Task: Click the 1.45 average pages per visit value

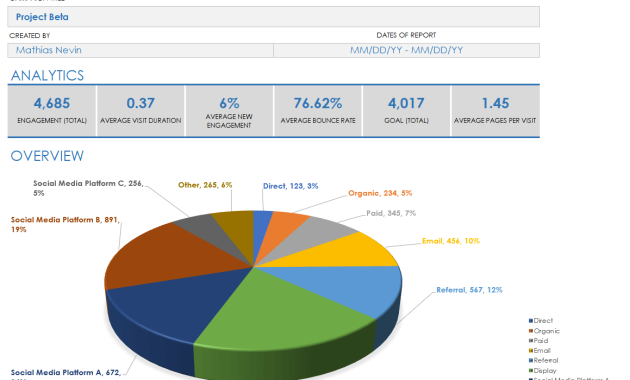Action: pos(495,103)
